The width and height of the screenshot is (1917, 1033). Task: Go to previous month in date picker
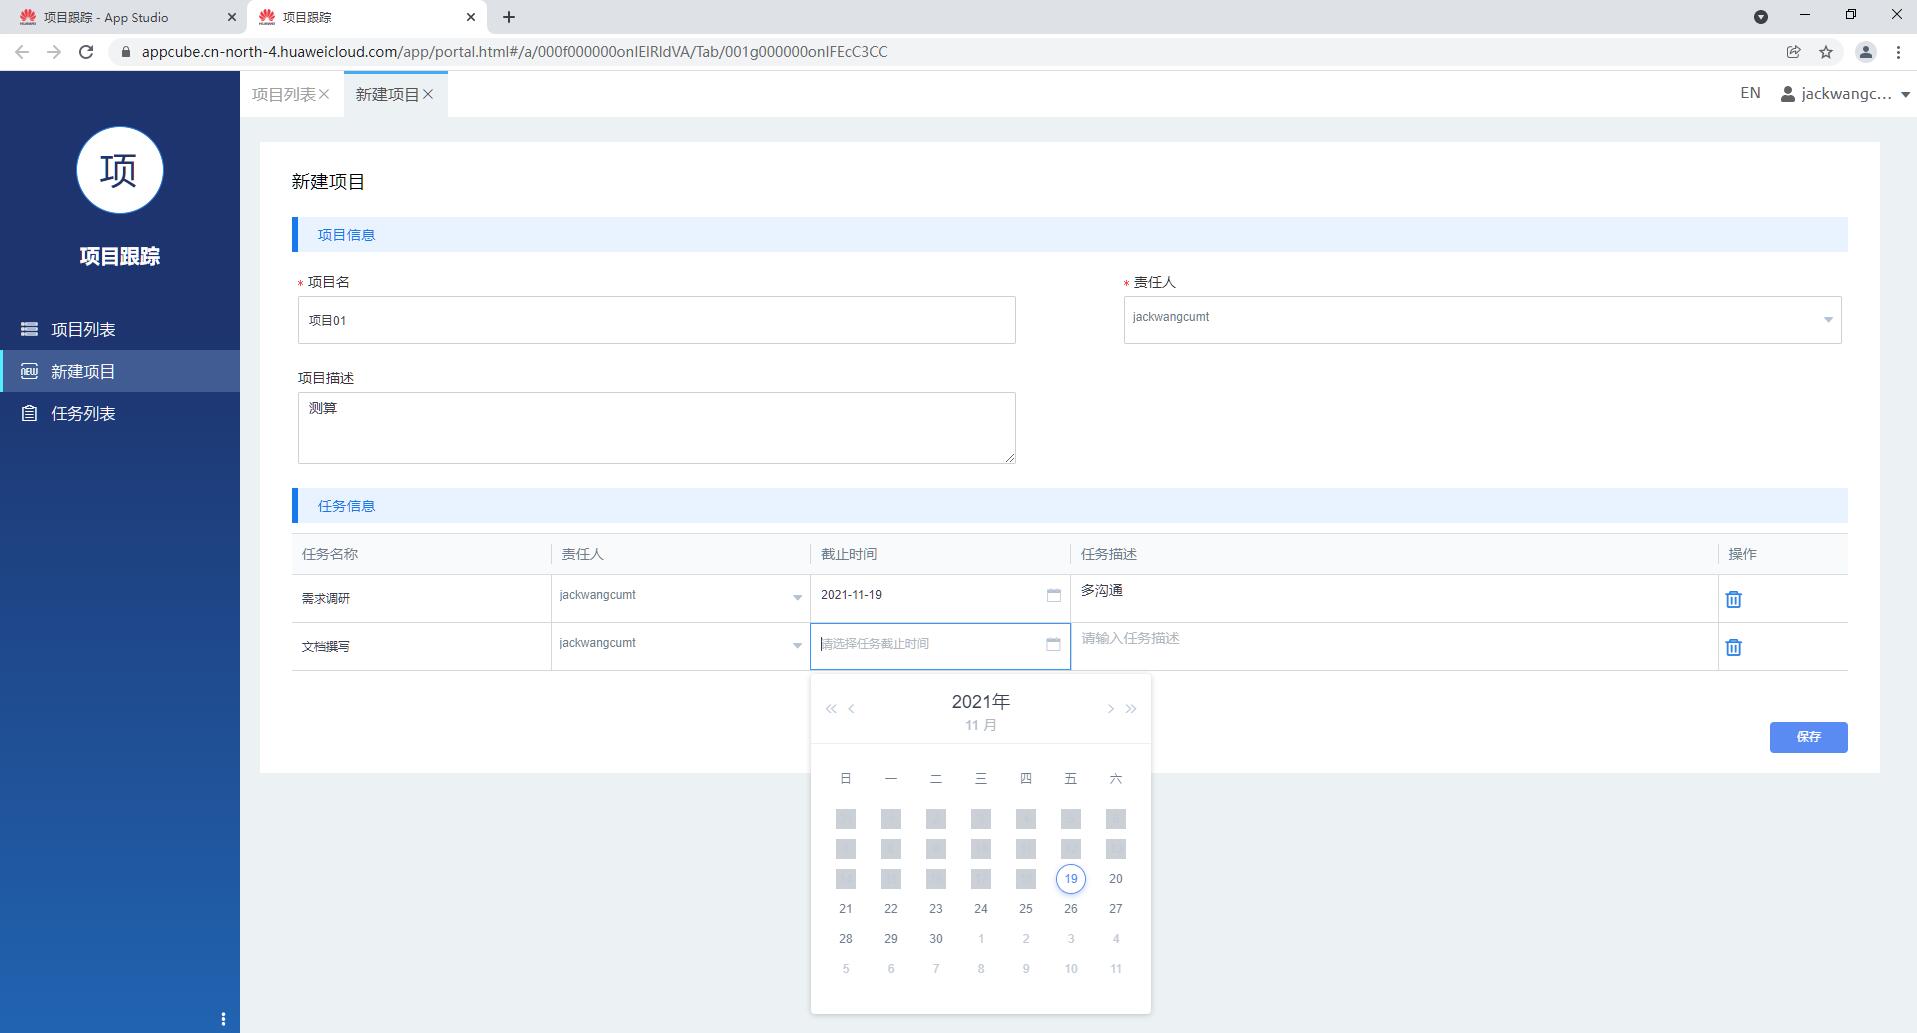851,709
